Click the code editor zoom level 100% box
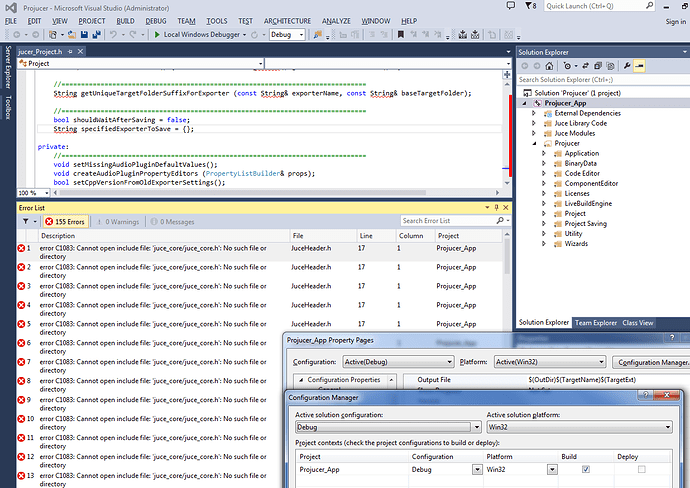Screen dimensions: 690x488 [27, 192]
